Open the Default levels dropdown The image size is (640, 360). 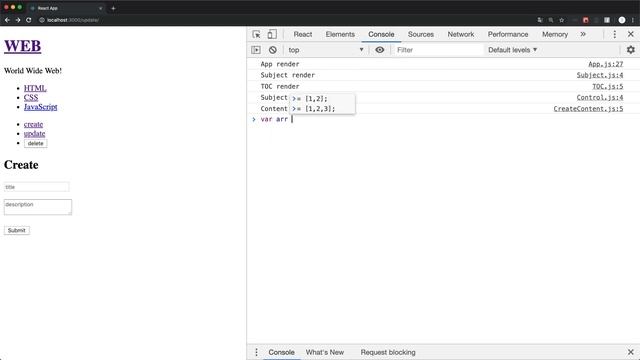click(513, 50)
